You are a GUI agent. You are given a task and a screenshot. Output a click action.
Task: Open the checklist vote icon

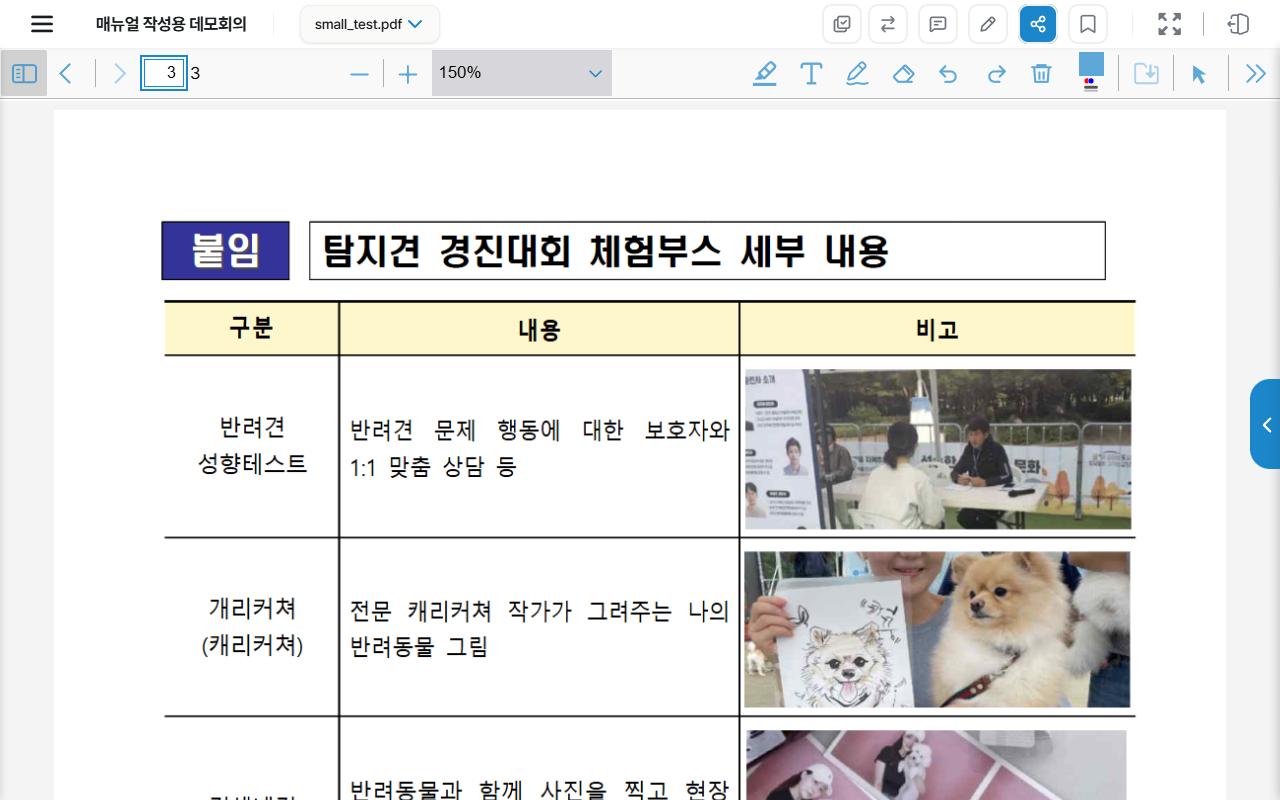842,24
